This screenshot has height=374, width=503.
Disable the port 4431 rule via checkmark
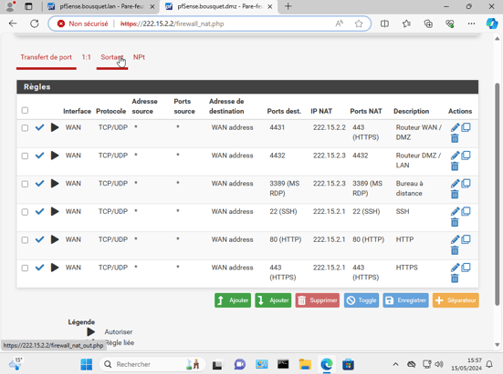pos(40,127)
